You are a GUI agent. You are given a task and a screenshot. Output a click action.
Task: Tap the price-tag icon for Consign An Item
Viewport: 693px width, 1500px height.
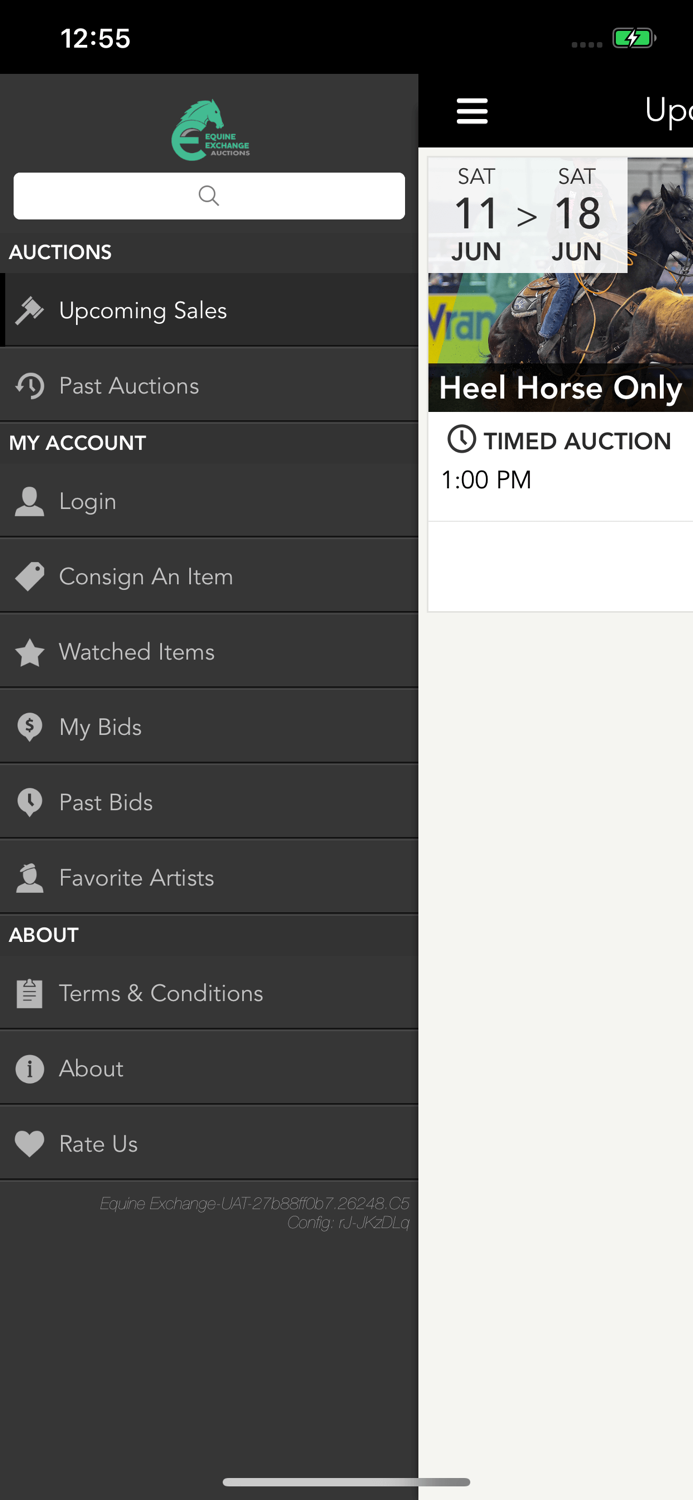click(29, 576)
